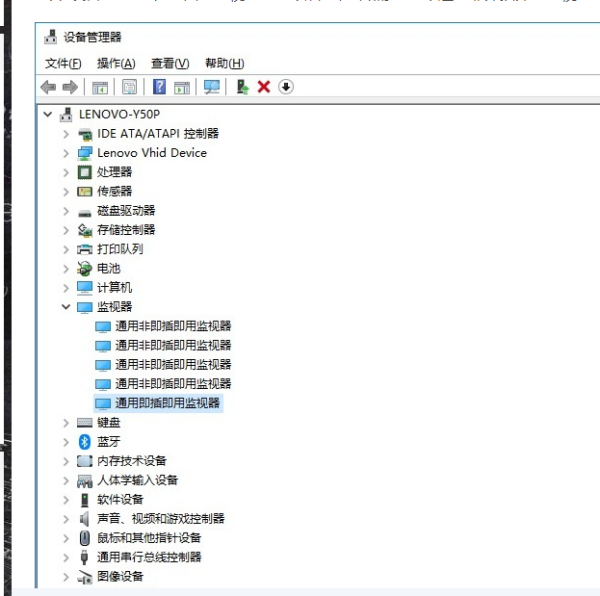Select the second 通用非即插即用监视器 entry
Image resolution: width=600 pixels, height=596 pixels.
click(173, 345)
